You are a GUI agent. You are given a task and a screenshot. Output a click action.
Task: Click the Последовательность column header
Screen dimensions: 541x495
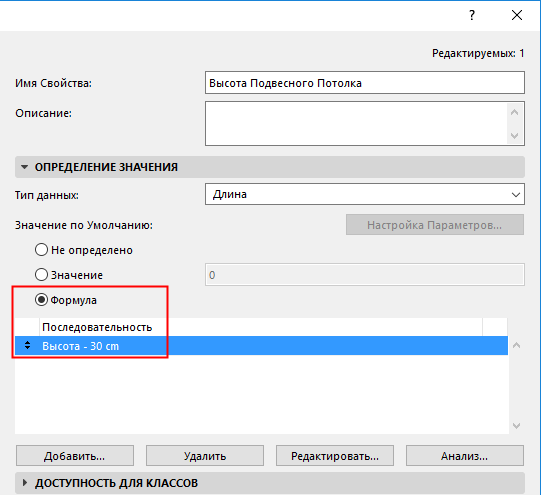pos(261,327)
